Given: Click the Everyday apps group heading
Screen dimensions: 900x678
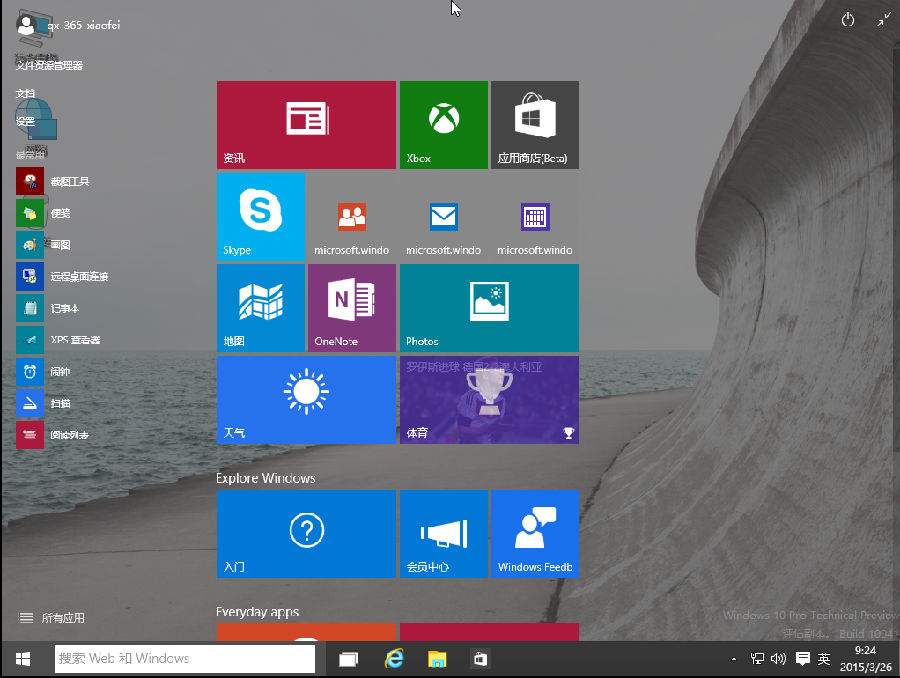Looking at the screenshot, I should click(258, 612).
